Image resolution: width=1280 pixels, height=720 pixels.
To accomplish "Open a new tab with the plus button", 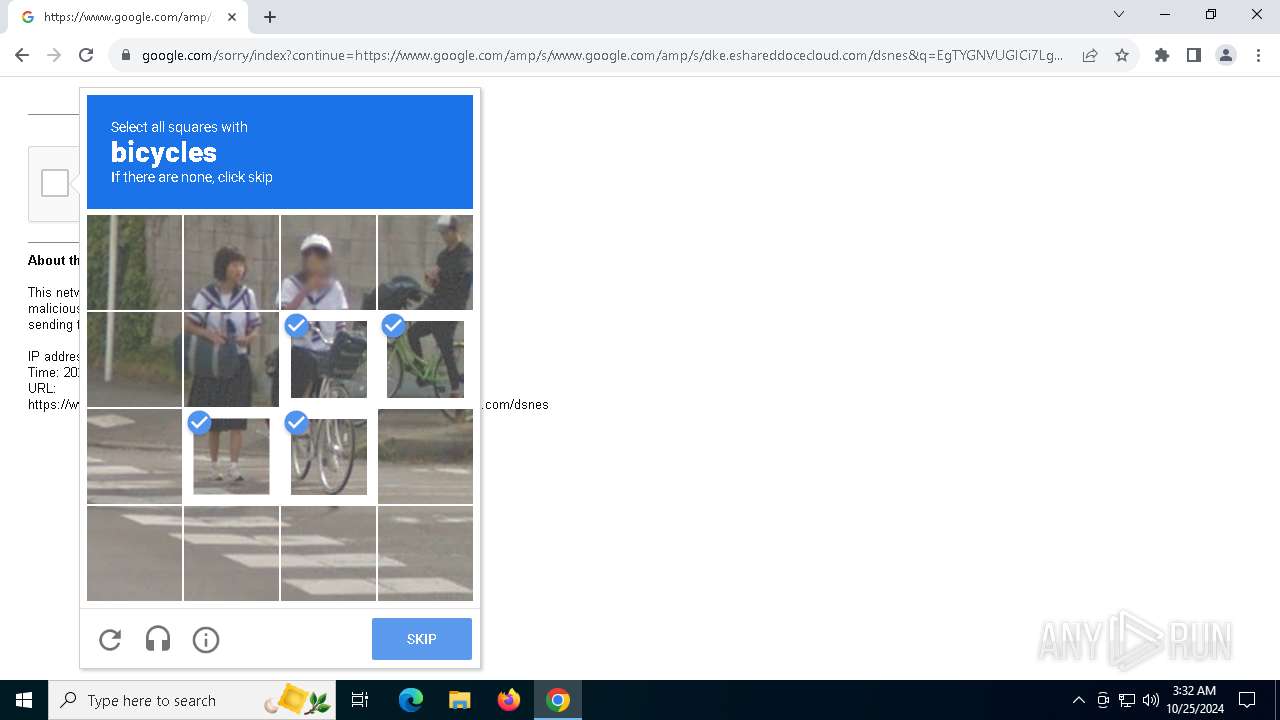I will coord(270,17).
